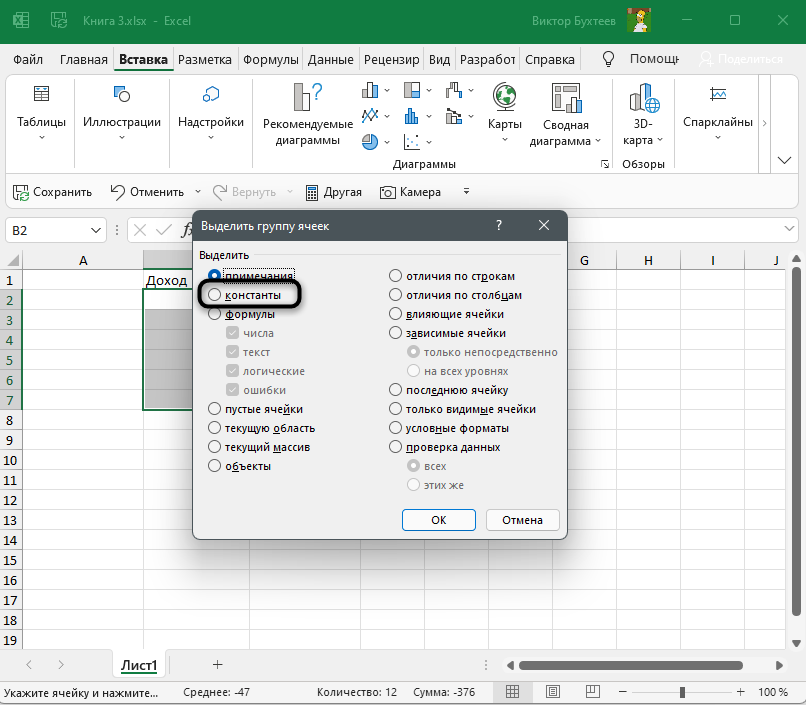Open the Спарклайны dropdown

(x=717, y=137)
